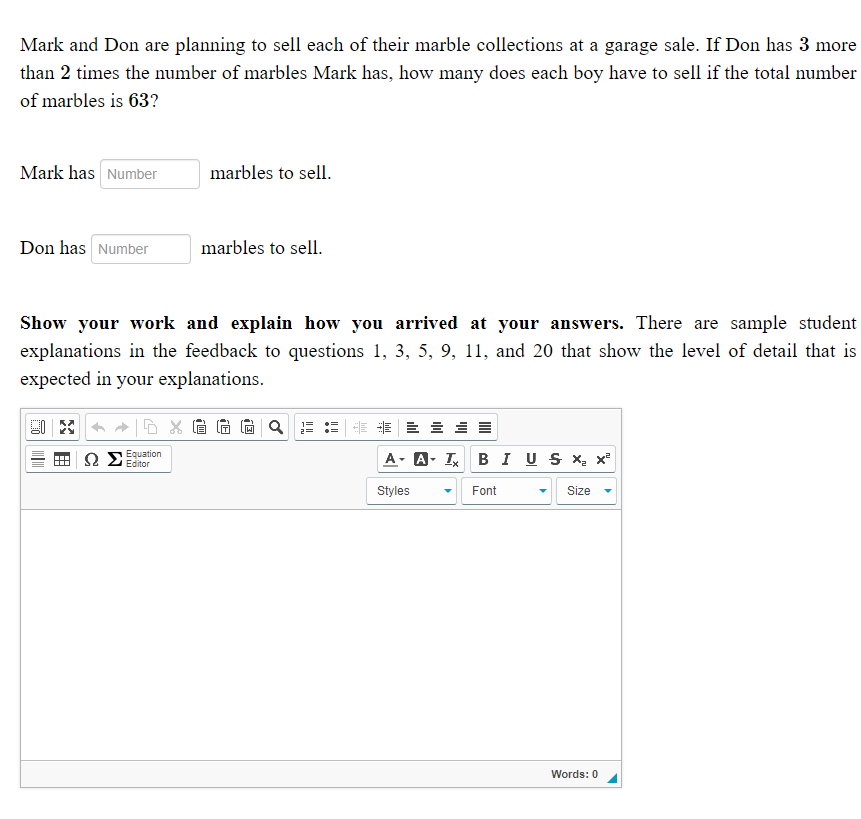
Task: Click the Don has Number input field
Action: coord(141,249)
